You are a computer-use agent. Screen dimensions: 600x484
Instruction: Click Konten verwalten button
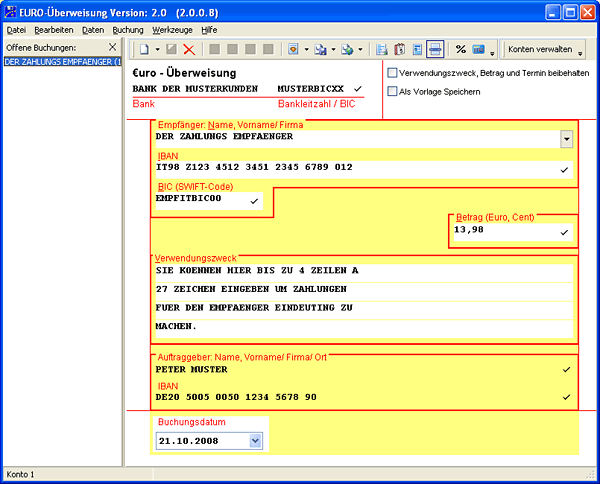pos(540,49)
